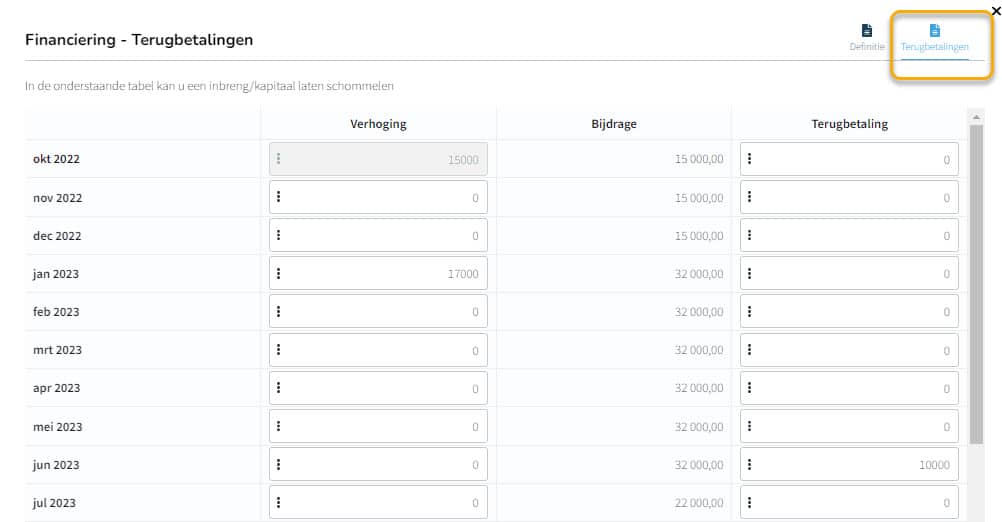
Task: Open three-dot menu for jul 2023 Verhoging
Action: tap(279, 503)
